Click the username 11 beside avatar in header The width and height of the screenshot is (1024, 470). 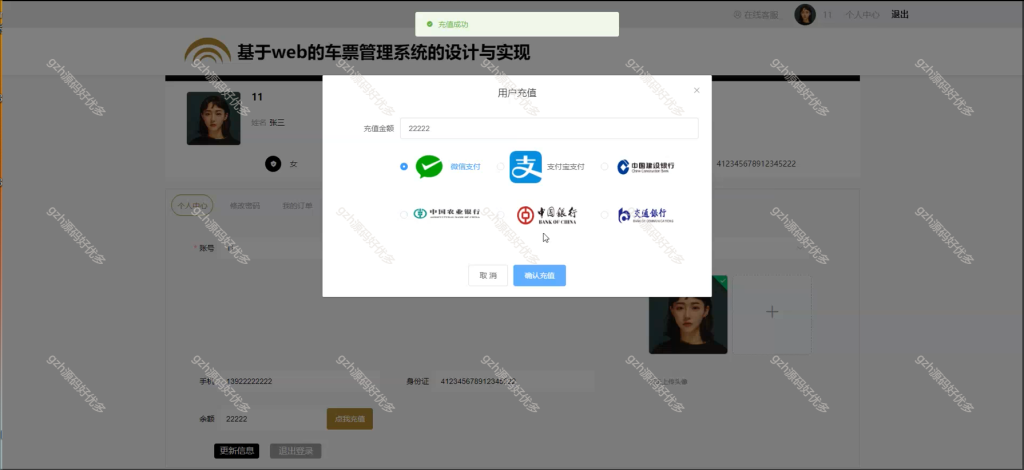(x=827, y=15)
